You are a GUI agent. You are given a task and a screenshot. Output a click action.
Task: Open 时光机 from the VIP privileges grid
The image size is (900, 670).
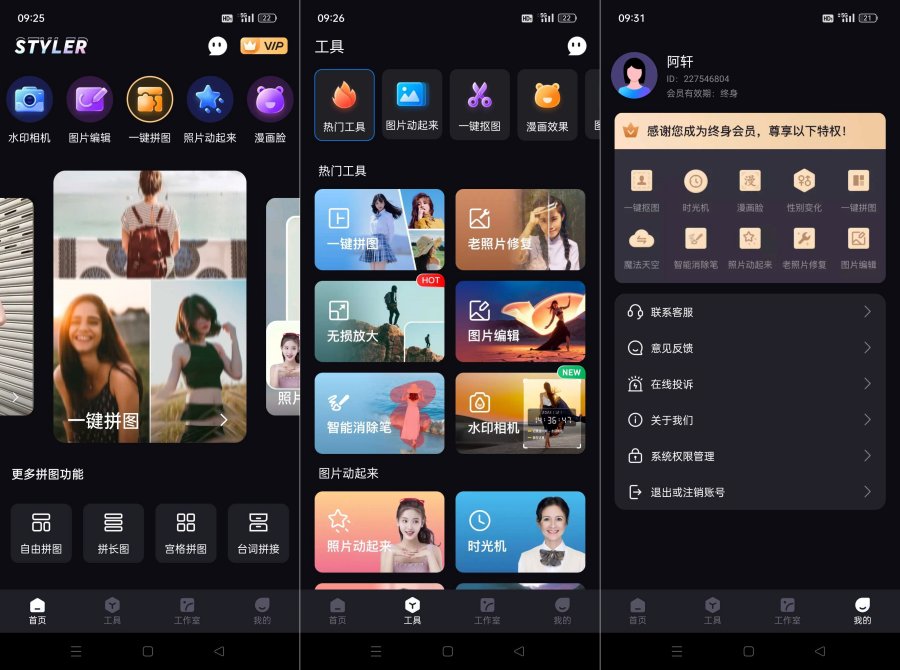click(x=695, y=186)
